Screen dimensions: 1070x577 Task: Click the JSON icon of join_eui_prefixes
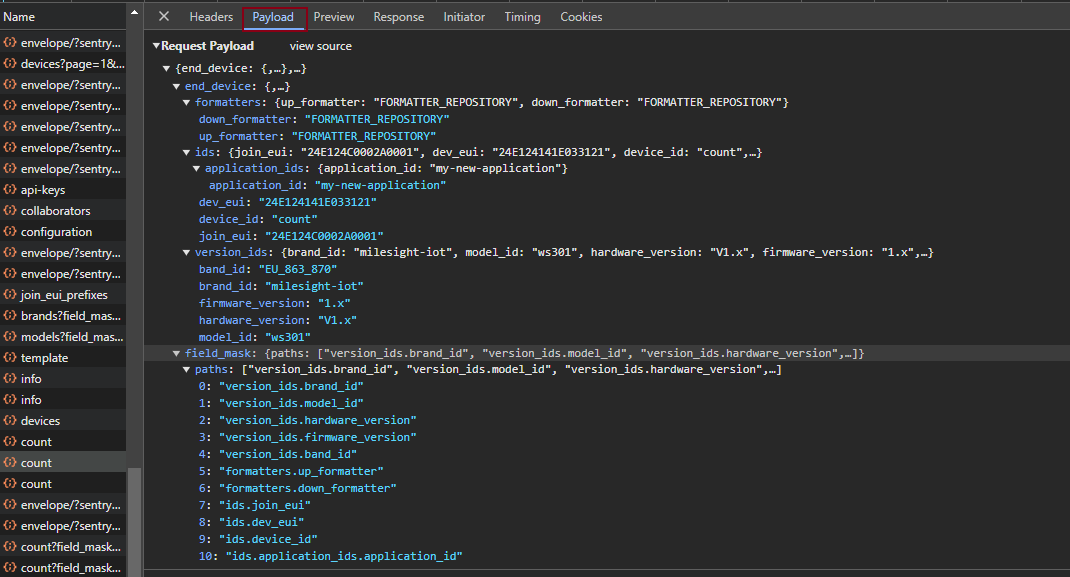point(10,294)
